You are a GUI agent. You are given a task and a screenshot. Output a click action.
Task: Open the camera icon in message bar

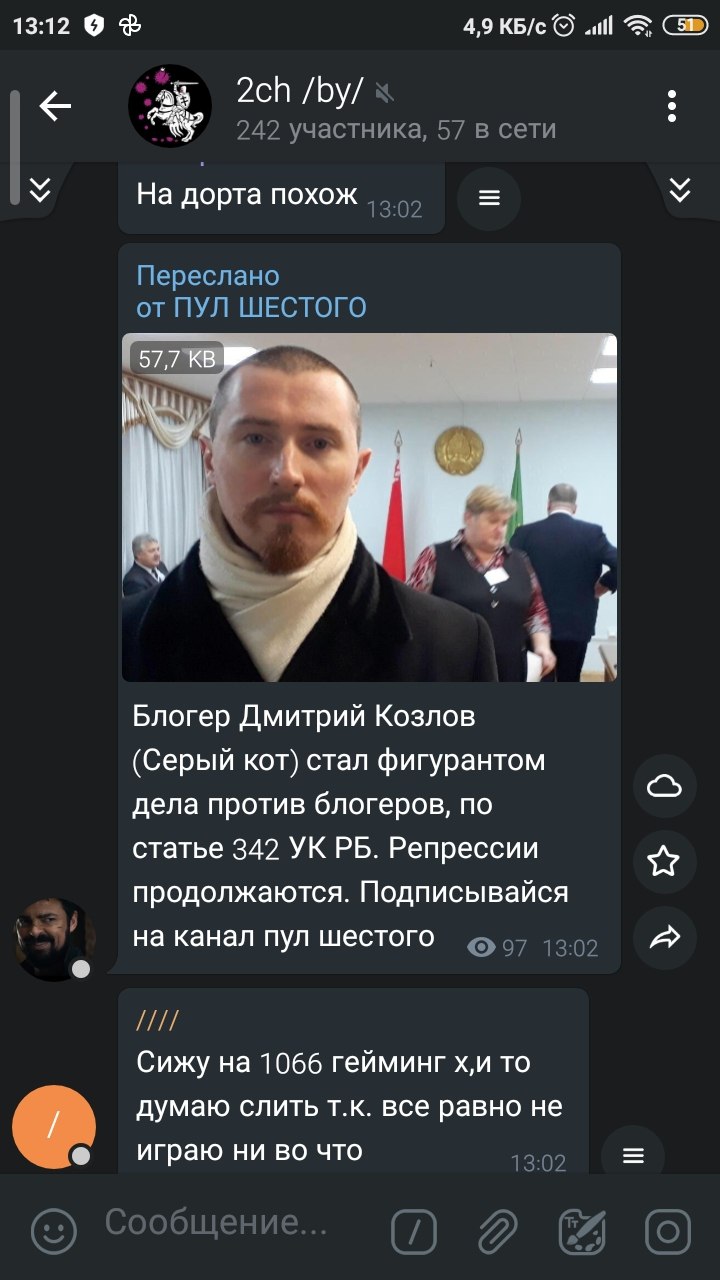pyautogui.click(x=668, y=1230)
